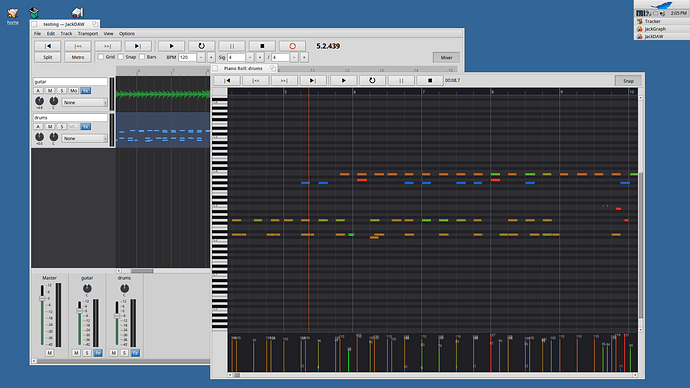This screenshot has width=690, height=388.
Task: Mute the Master channel in mixer
Action: click(x=49, y=353)
